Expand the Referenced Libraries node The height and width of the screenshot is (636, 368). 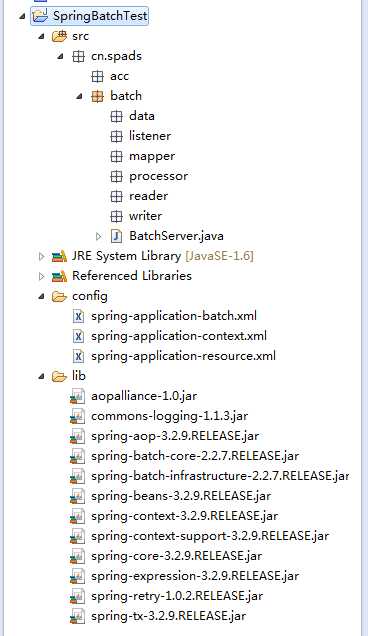tap(41, 276)
